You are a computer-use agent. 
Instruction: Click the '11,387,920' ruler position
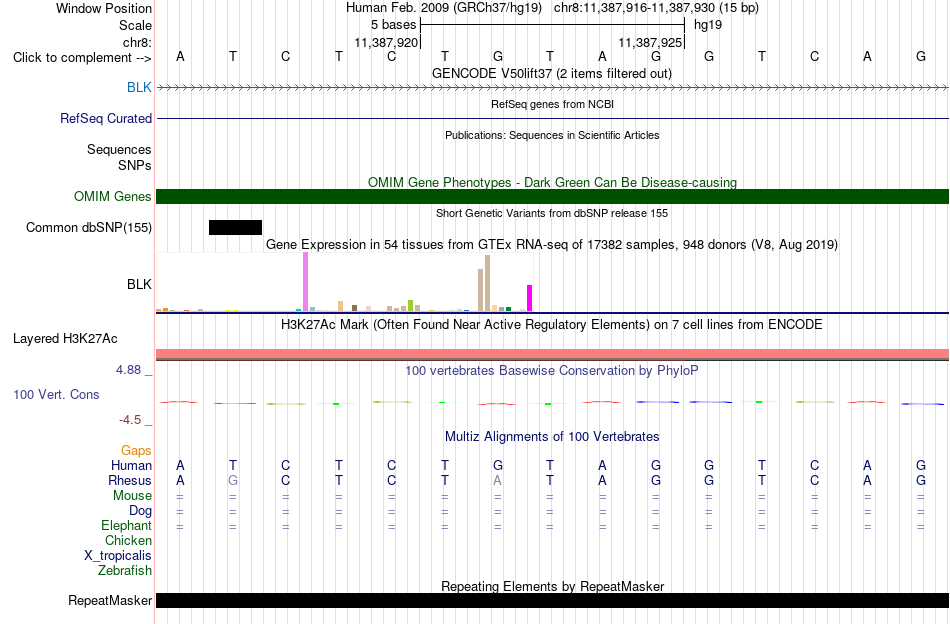click(x=387, y=42)
